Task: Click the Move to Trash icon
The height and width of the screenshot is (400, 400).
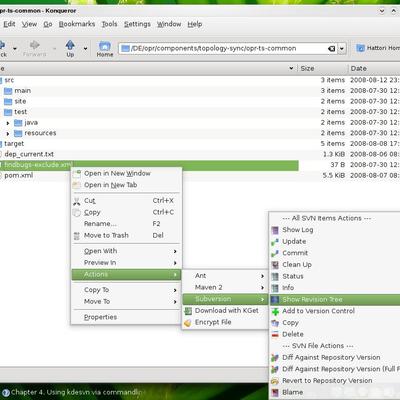Action: (x=77, y=236)
